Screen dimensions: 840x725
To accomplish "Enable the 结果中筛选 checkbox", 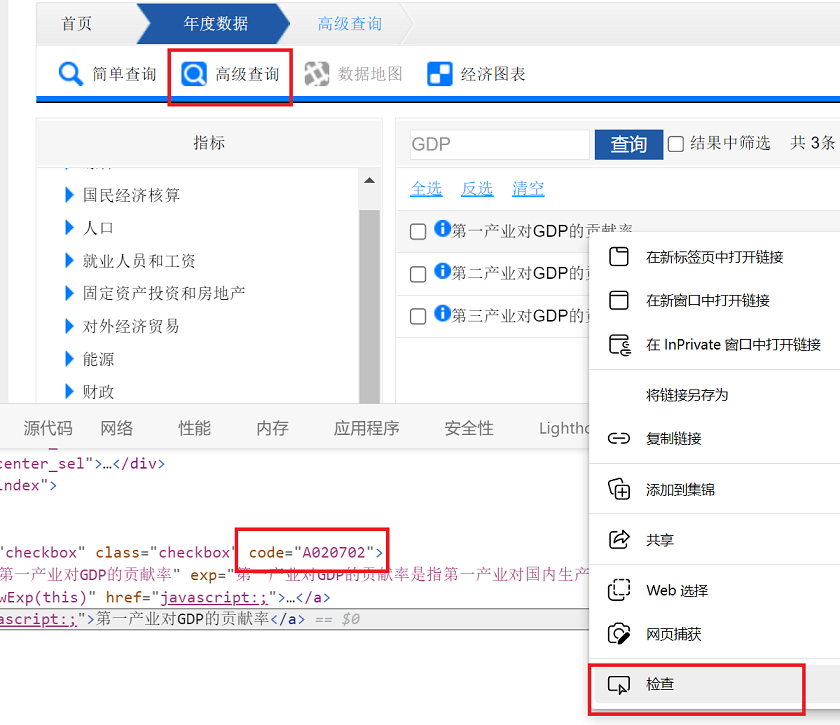I will click(676, 144).
